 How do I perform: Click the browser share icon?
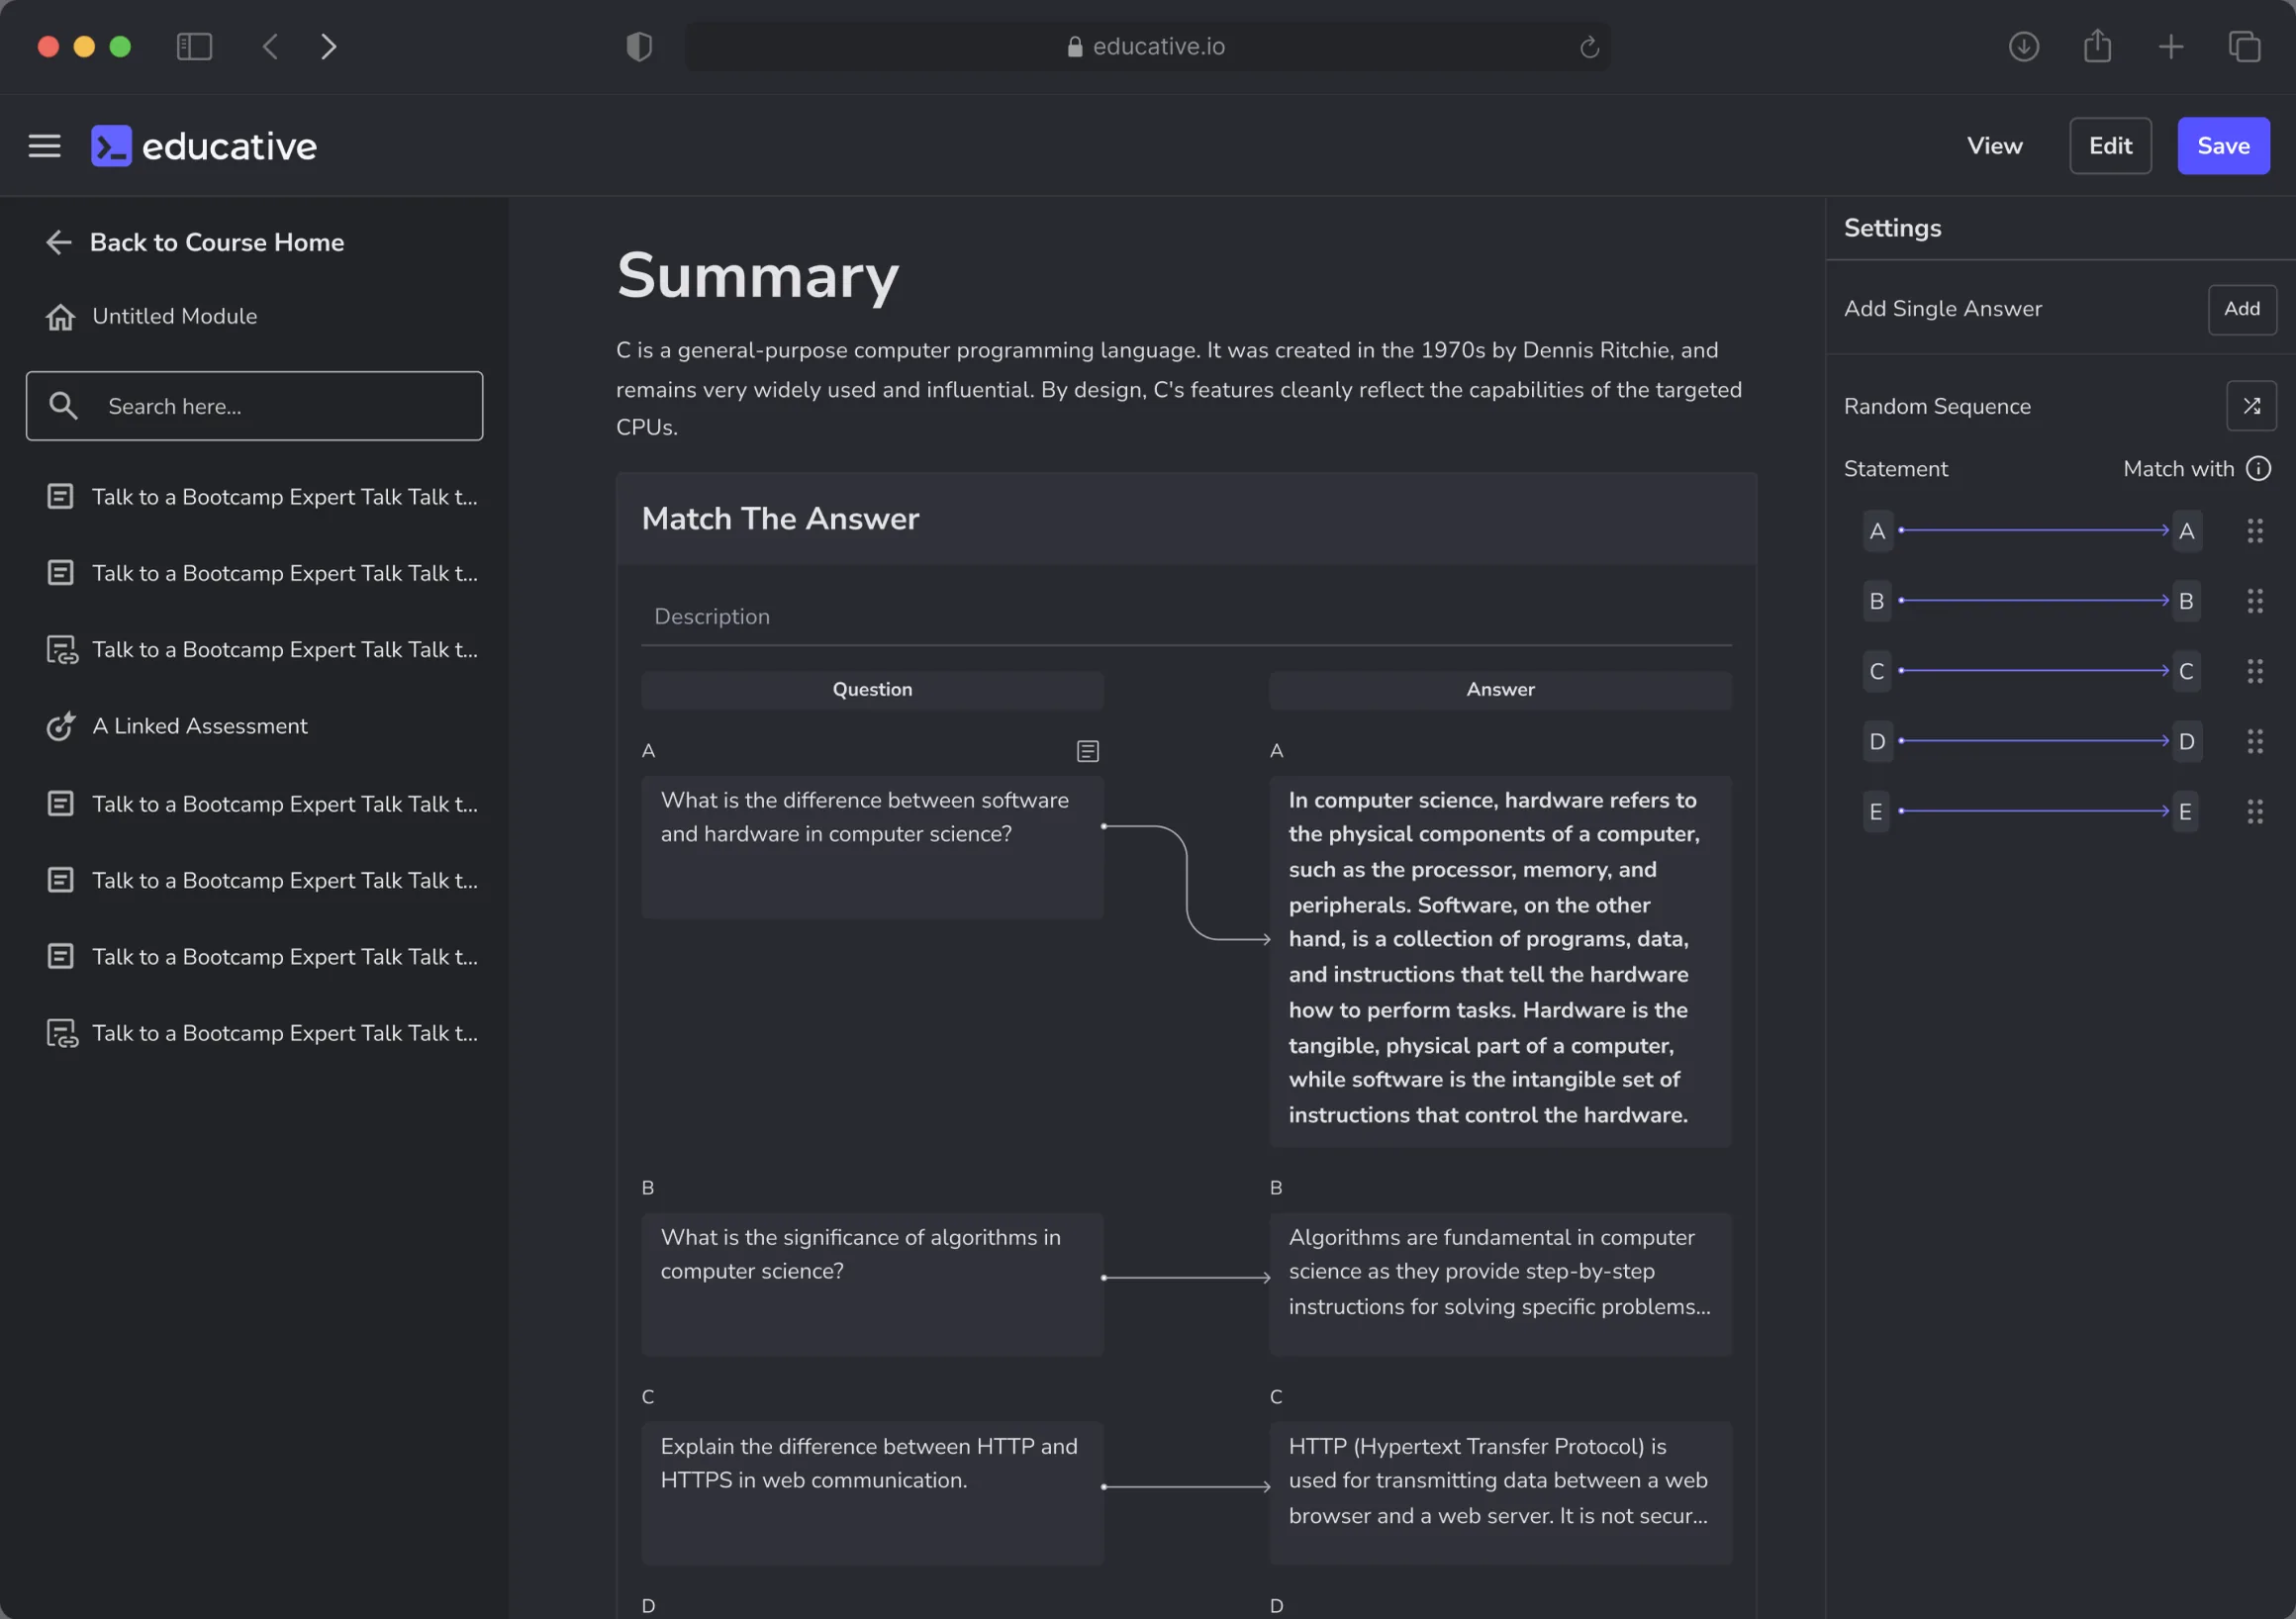click(x=2097, y=46)
